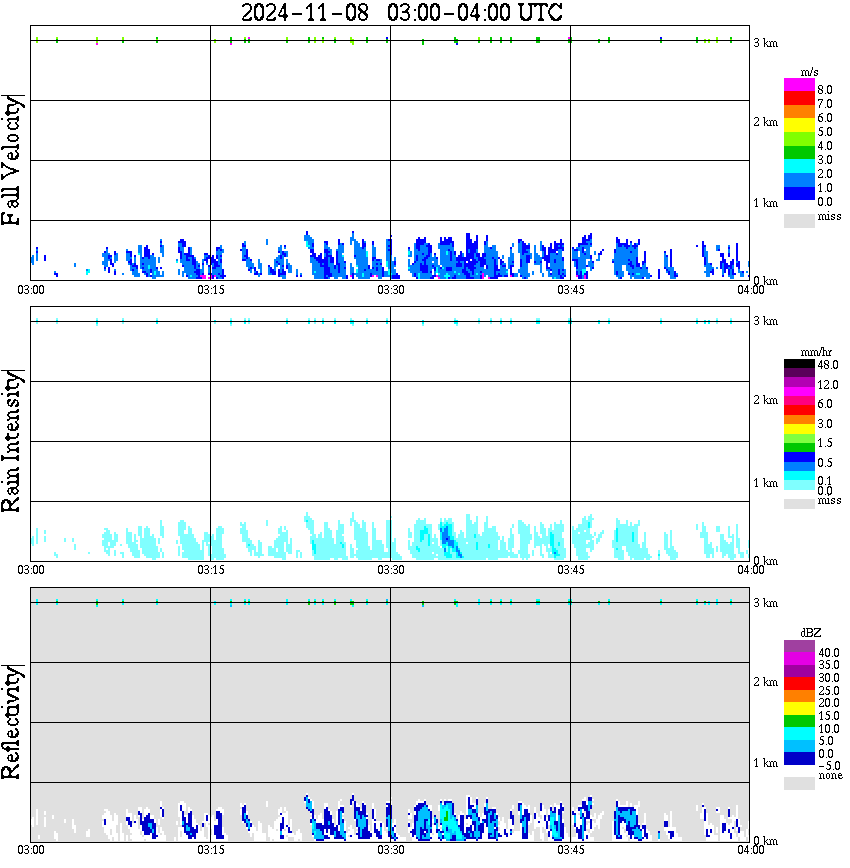Click 03:00 tick under Reflectivity plot
This screenshot has height=868, width=850.
click(31, 850)
